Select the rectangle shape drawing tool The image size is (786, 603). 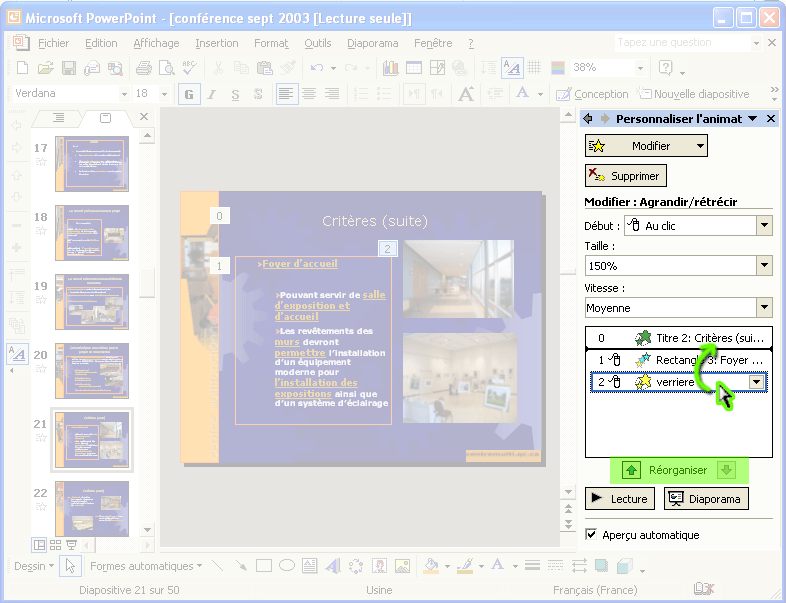[x=263, y=566]
